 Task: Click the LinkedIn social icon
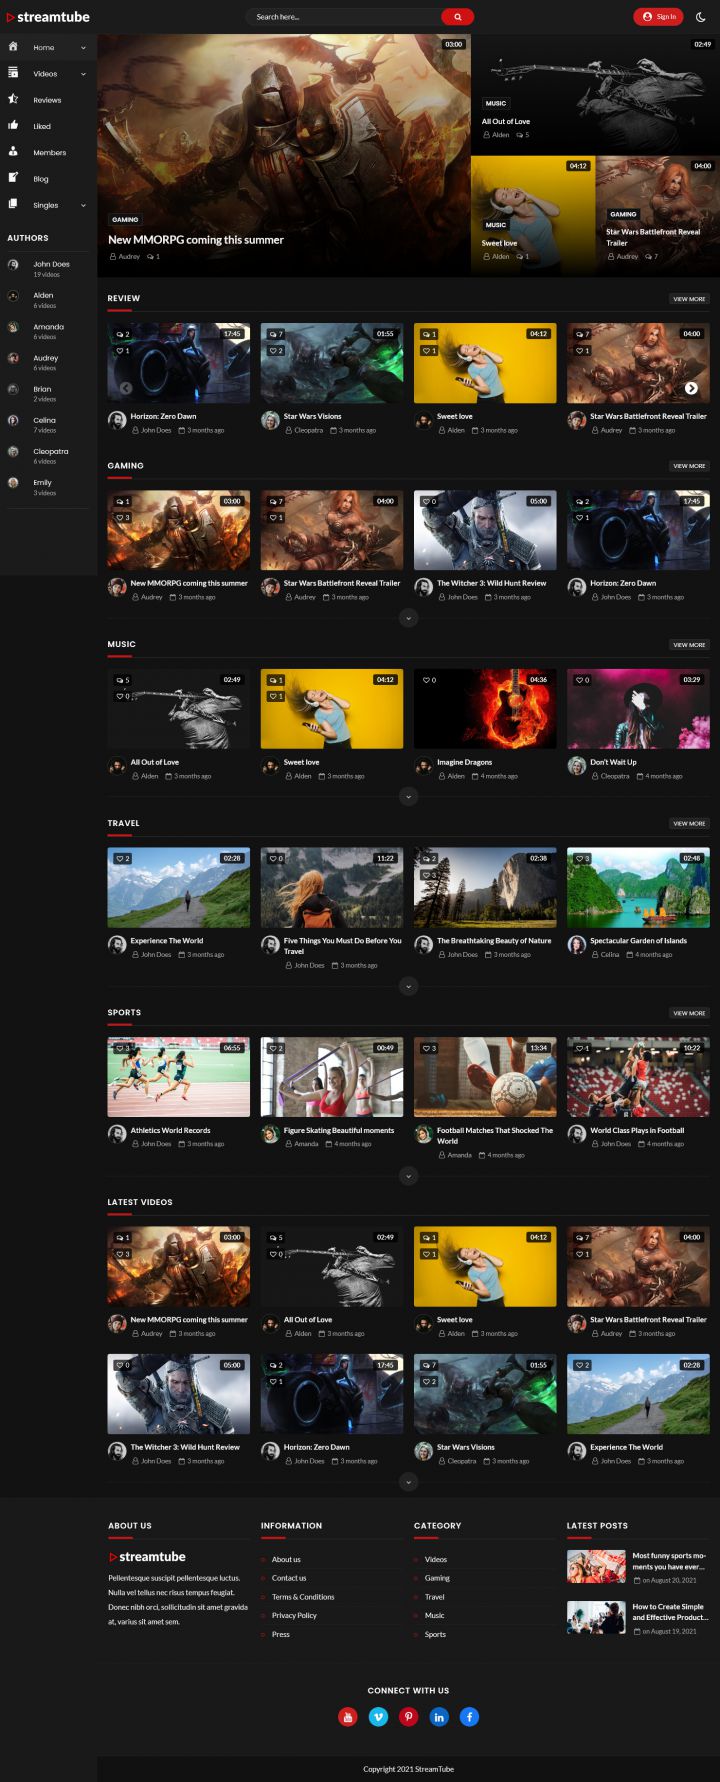(x=439, y=1717)
